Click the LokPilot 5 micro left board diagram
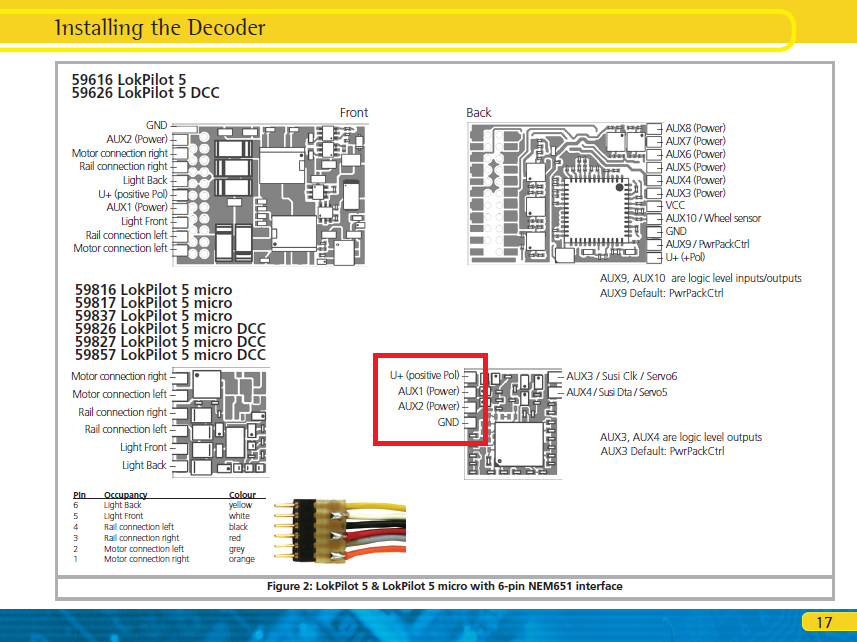The height and width of the screenshot is (642, 857). (x=221, y=422)
